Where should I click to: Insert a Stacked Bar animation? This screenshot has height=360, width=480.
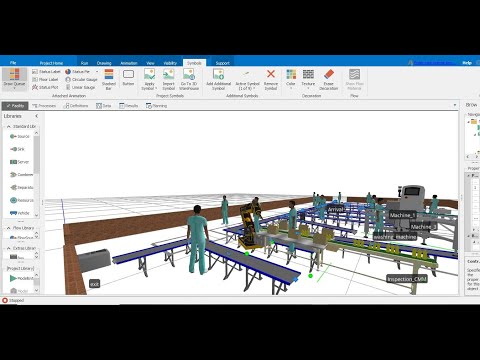(109, 79)
